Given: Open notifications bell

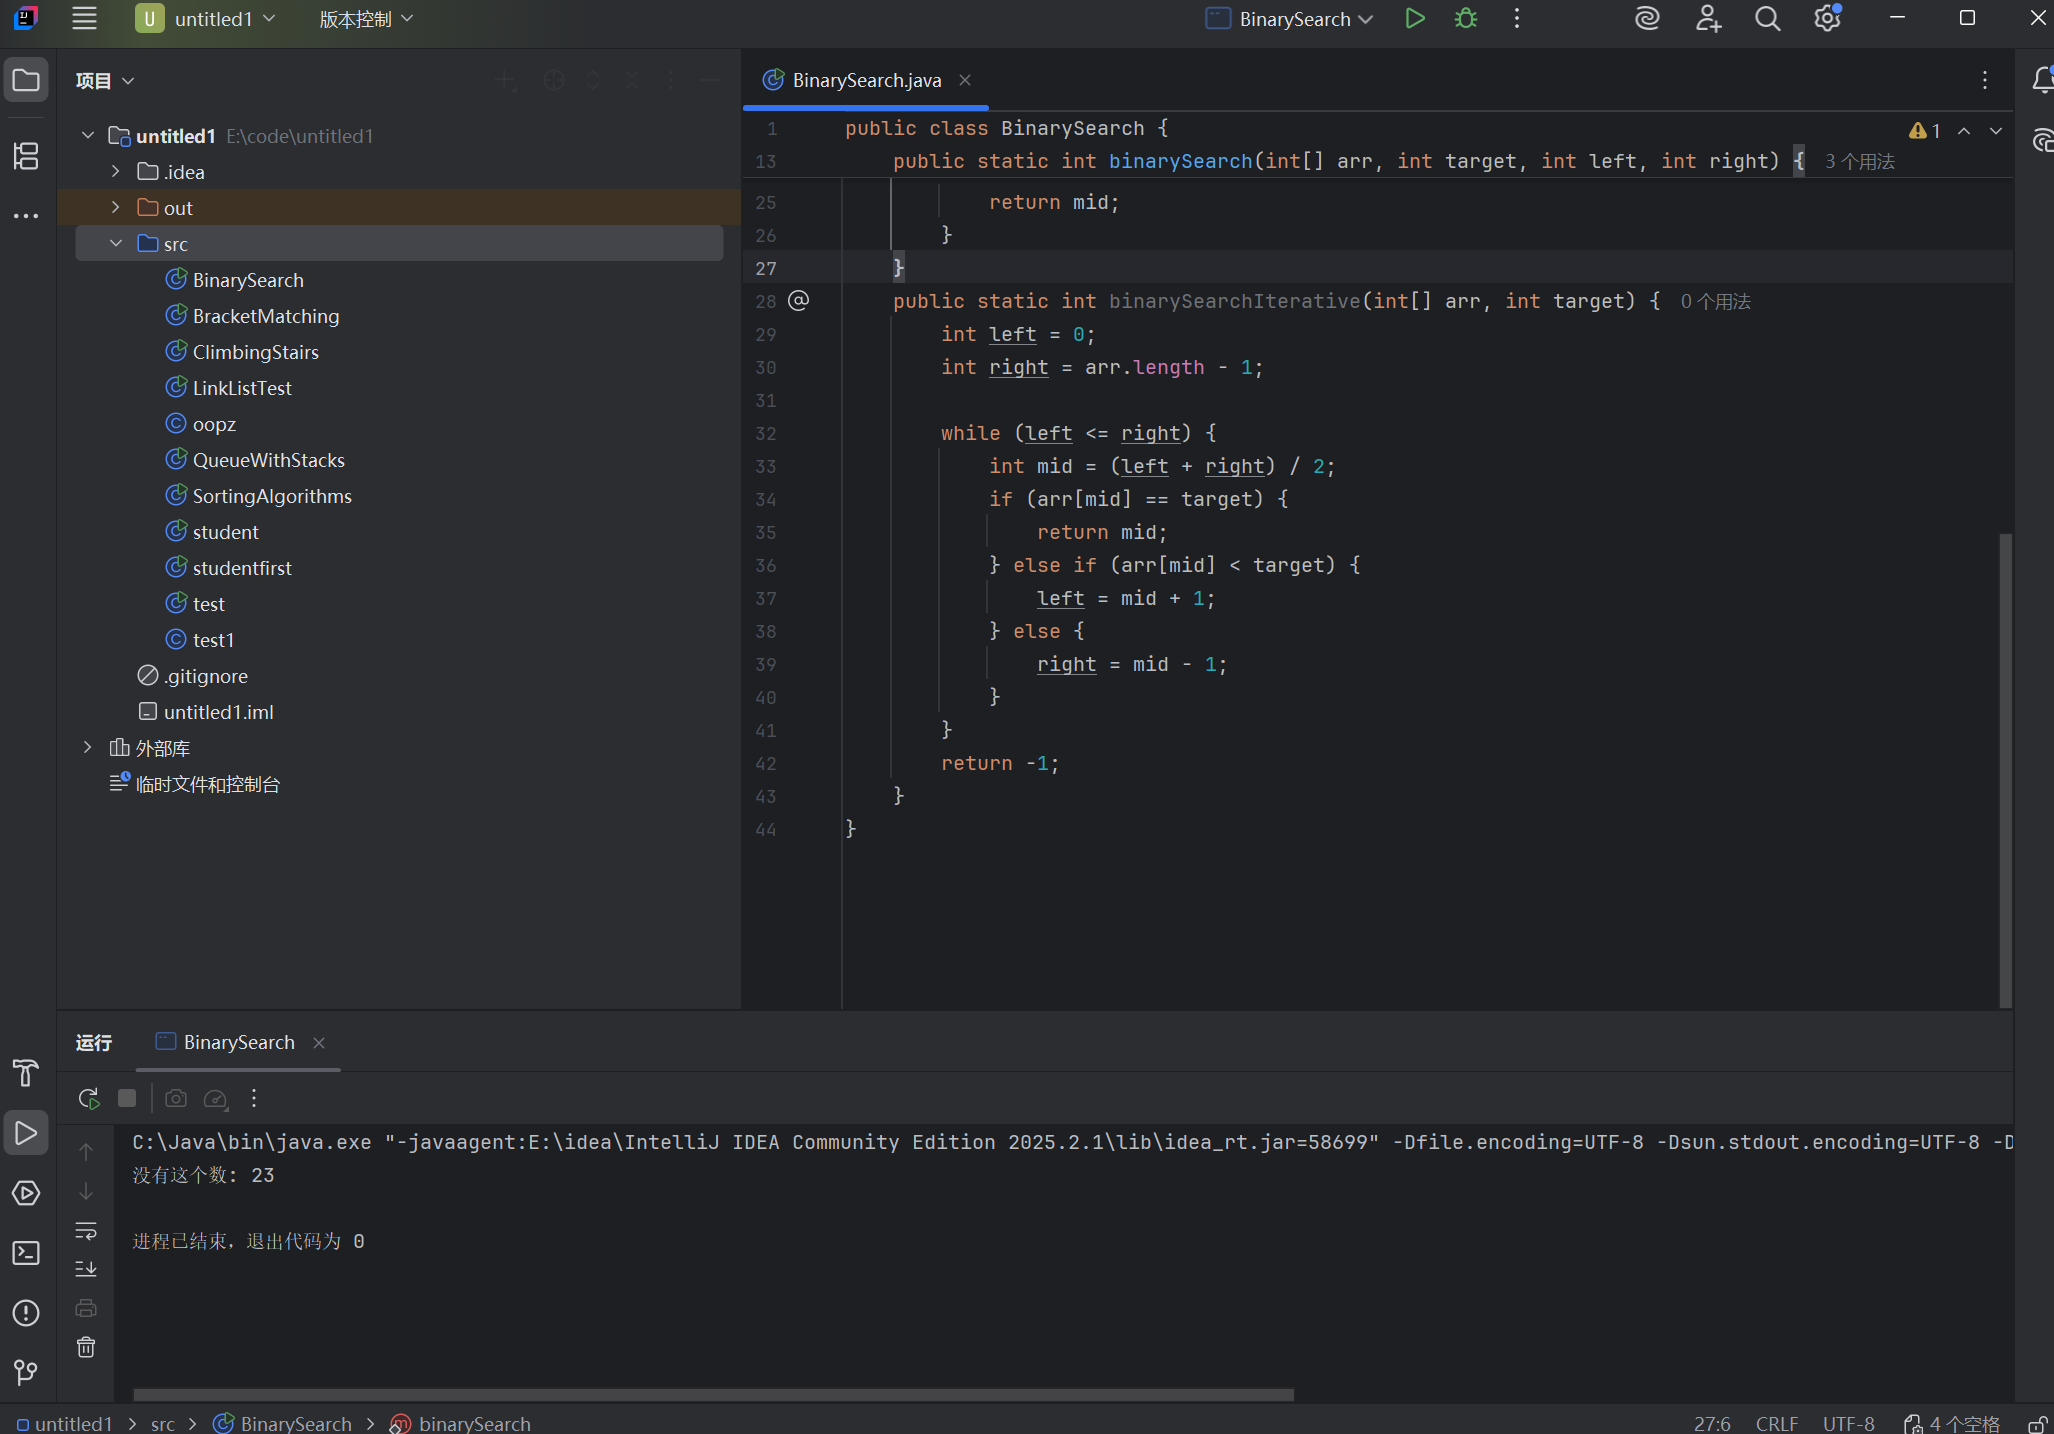Looking at the screenshot, I should (x=2043, y=80).
